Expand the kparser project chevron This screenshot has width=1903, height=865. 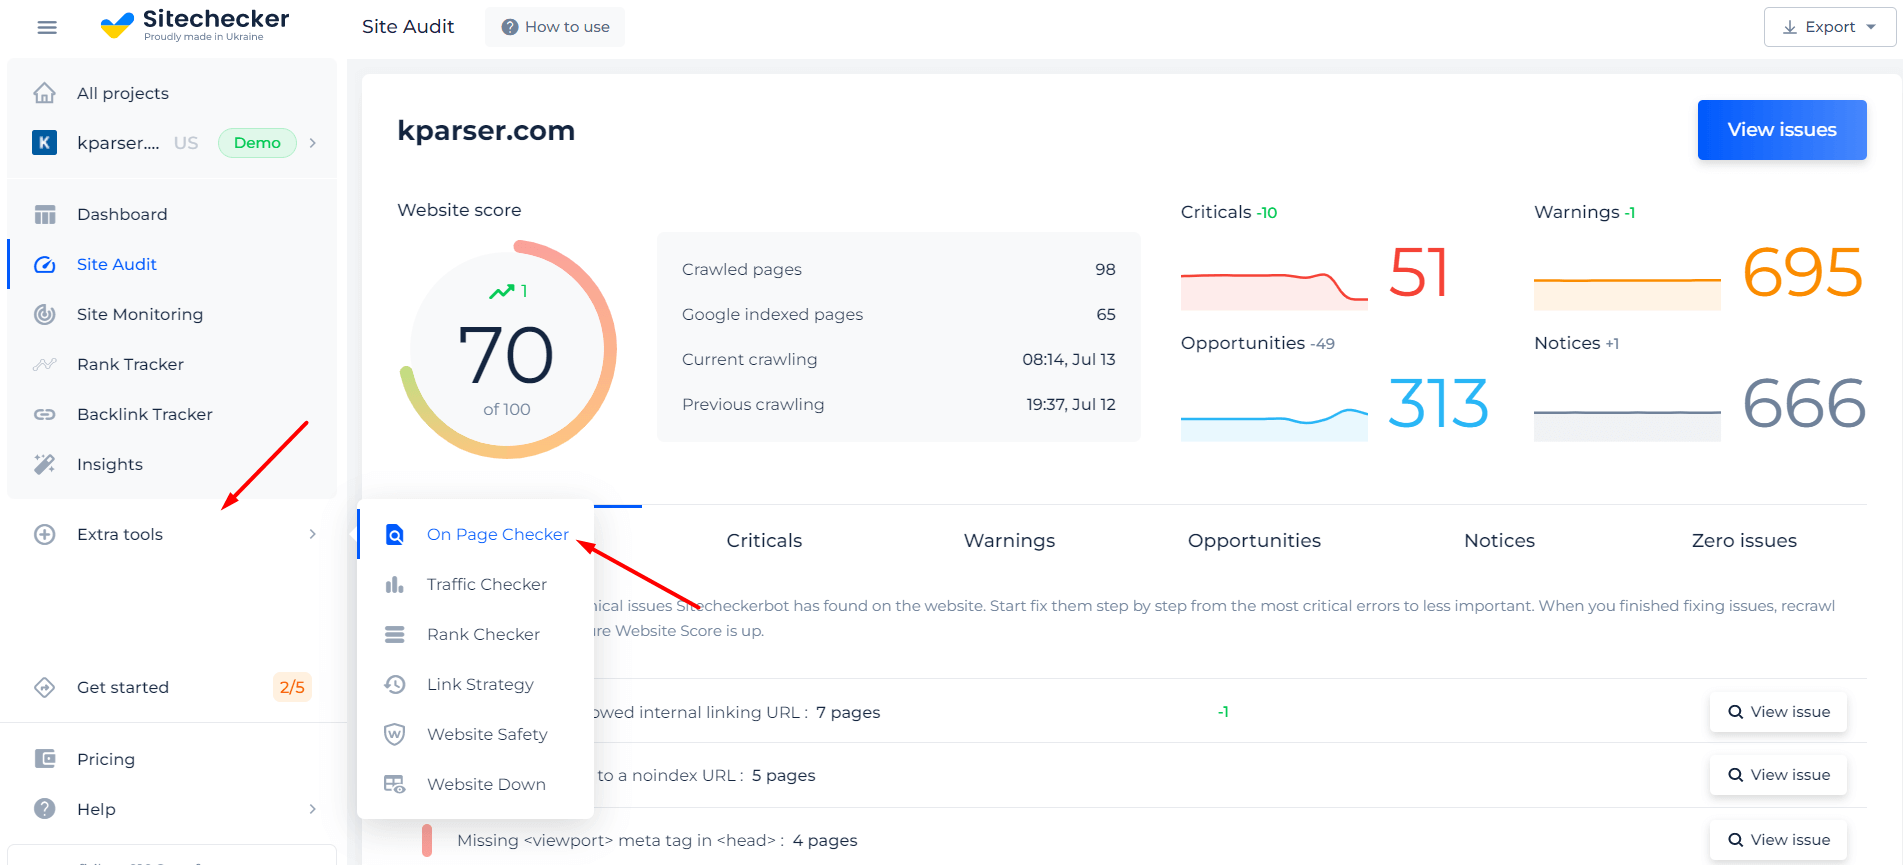[x=313, y=143]
